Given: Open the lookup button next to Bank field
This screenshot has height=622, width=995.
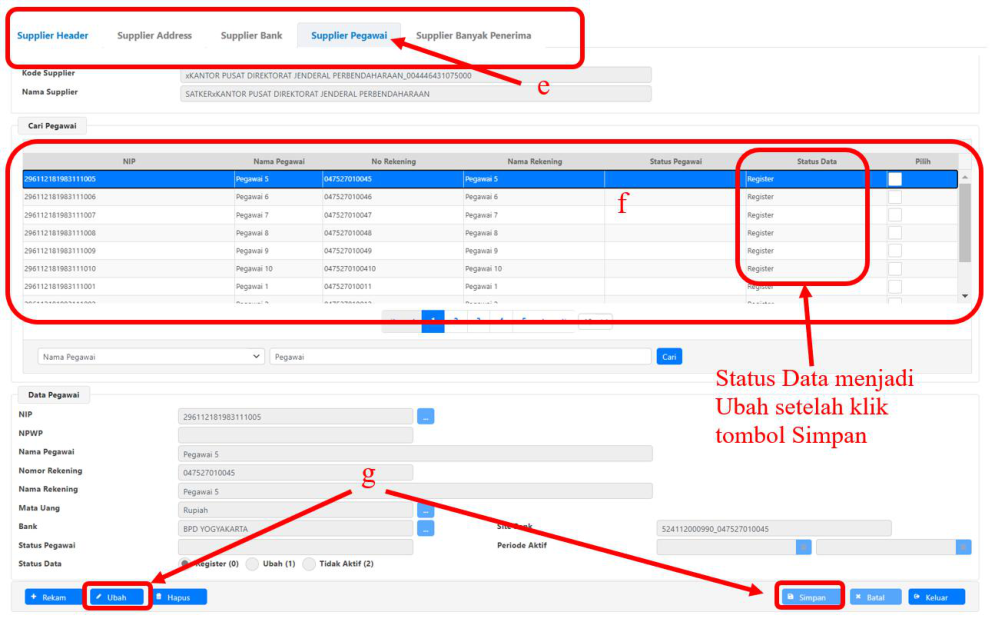Looking at the screenshot, I should [x=426, y=528].
